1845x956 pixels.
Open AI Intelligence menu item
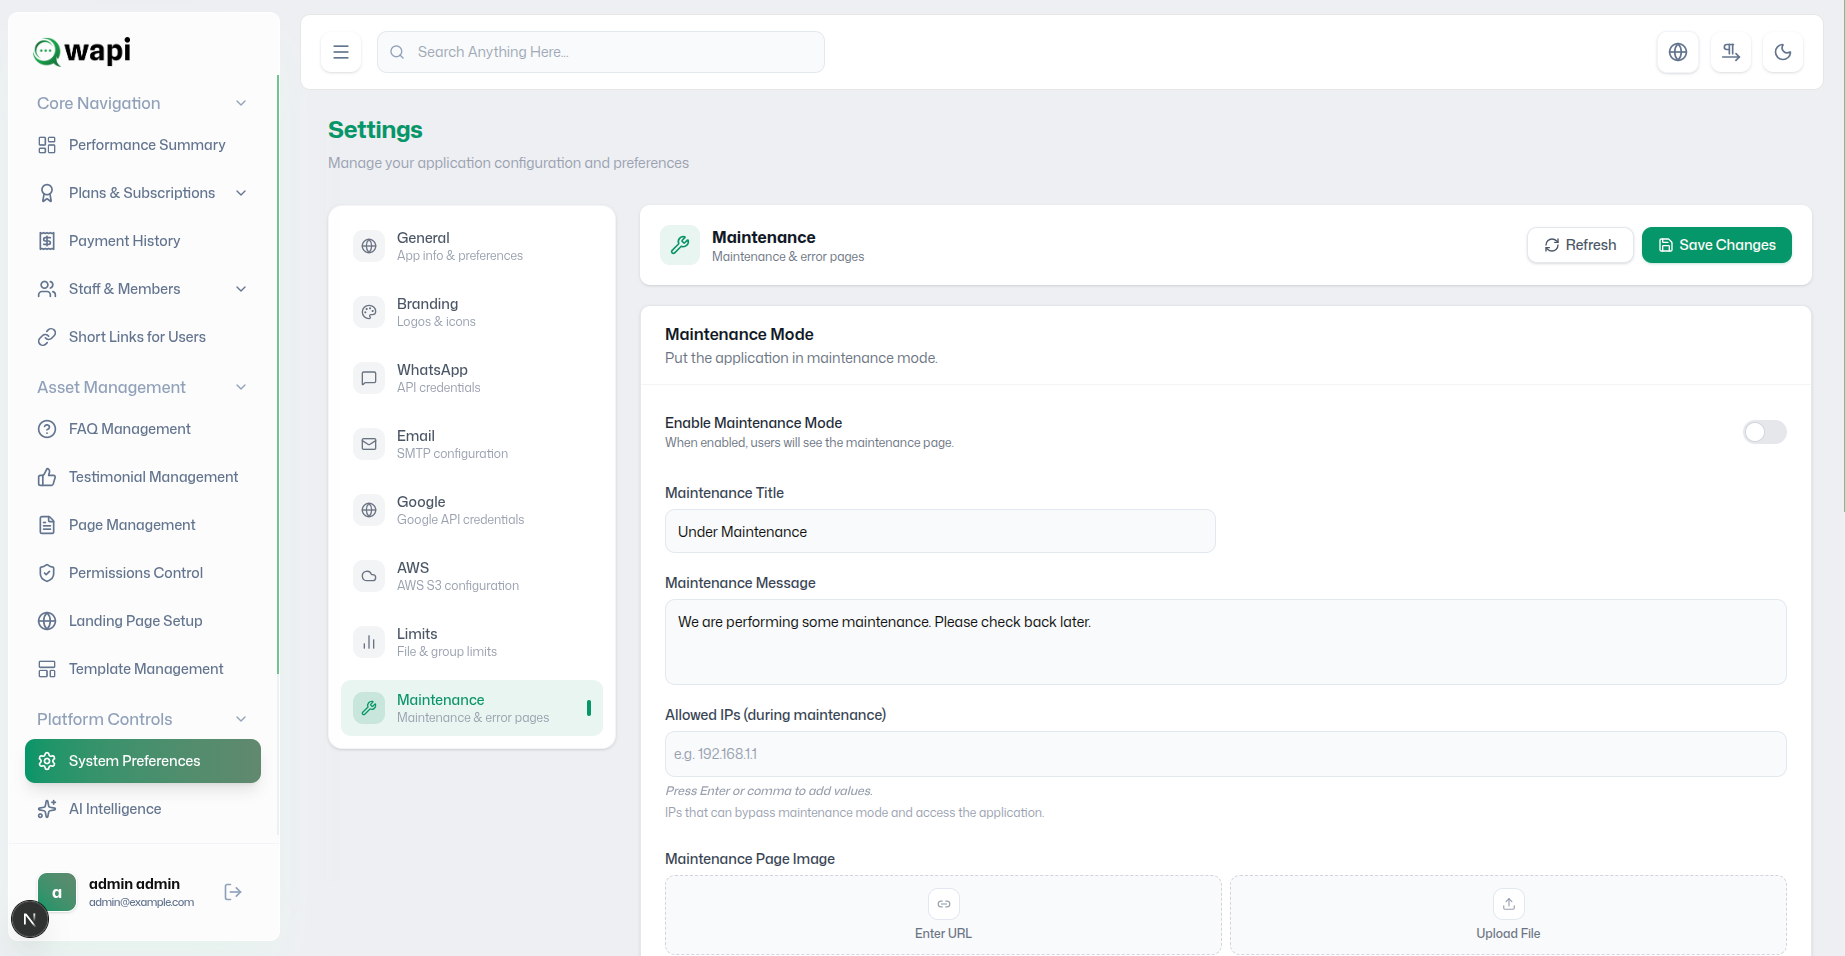point(142,809)
